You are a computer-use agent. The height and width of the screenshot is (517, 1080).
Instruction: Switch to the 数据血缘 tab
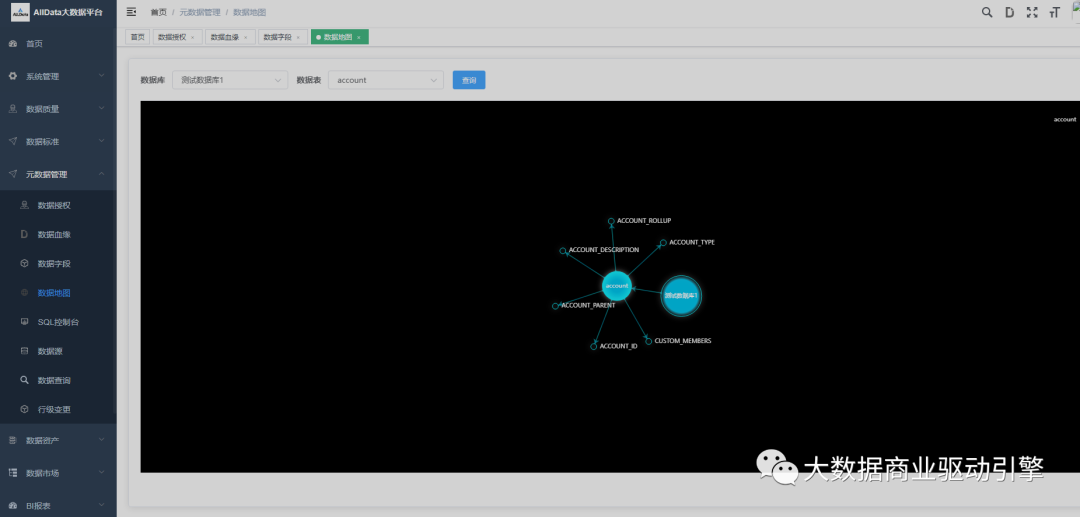[x=225, y=37]
